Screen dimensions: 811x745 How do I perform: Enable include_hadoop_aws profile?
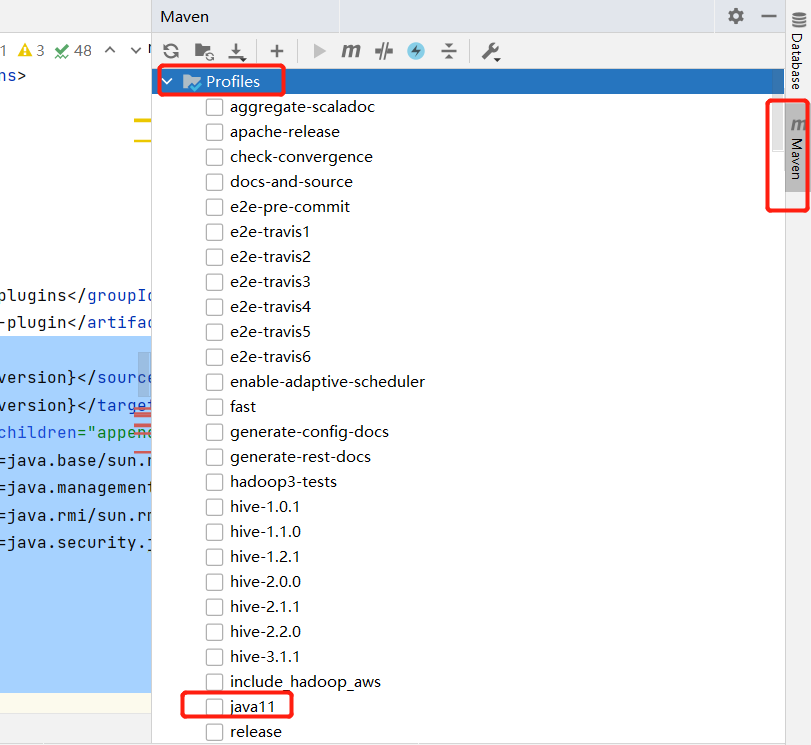[214, 682]
